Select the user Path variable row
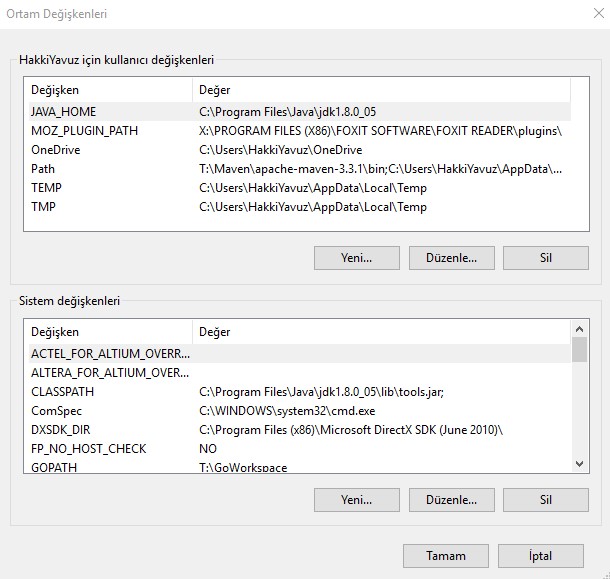 tap(300, 169)
